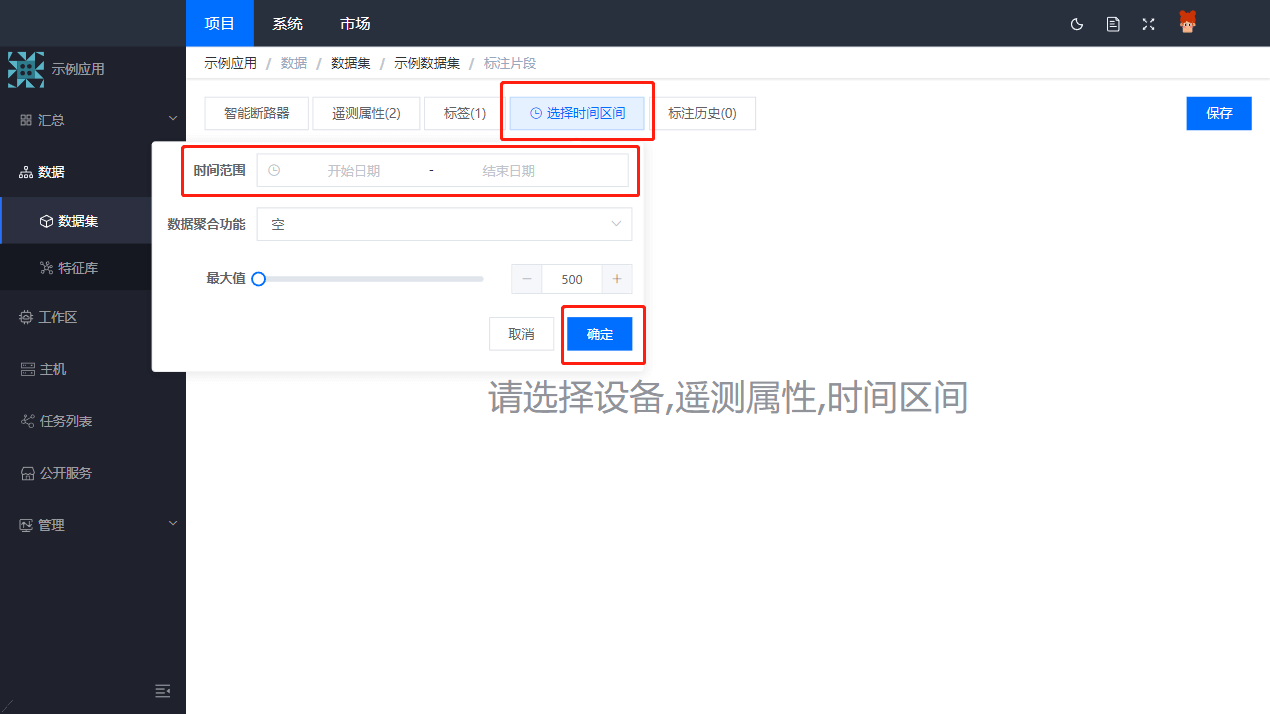Image resolution: width=1270 pixels, height=714 pixels.
Task: Click 示例应用 breadcrumb link
Action: click(230, 63)
